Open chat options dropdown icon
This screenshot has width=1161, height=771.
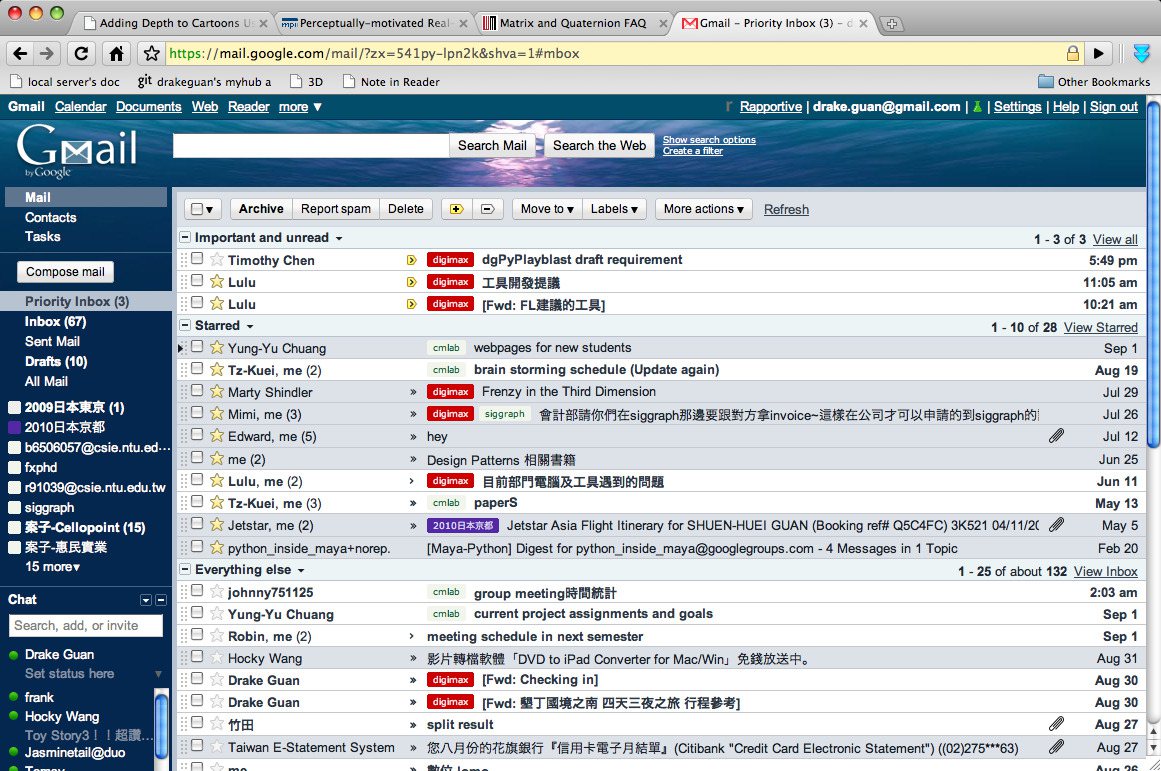click(146, 600)
